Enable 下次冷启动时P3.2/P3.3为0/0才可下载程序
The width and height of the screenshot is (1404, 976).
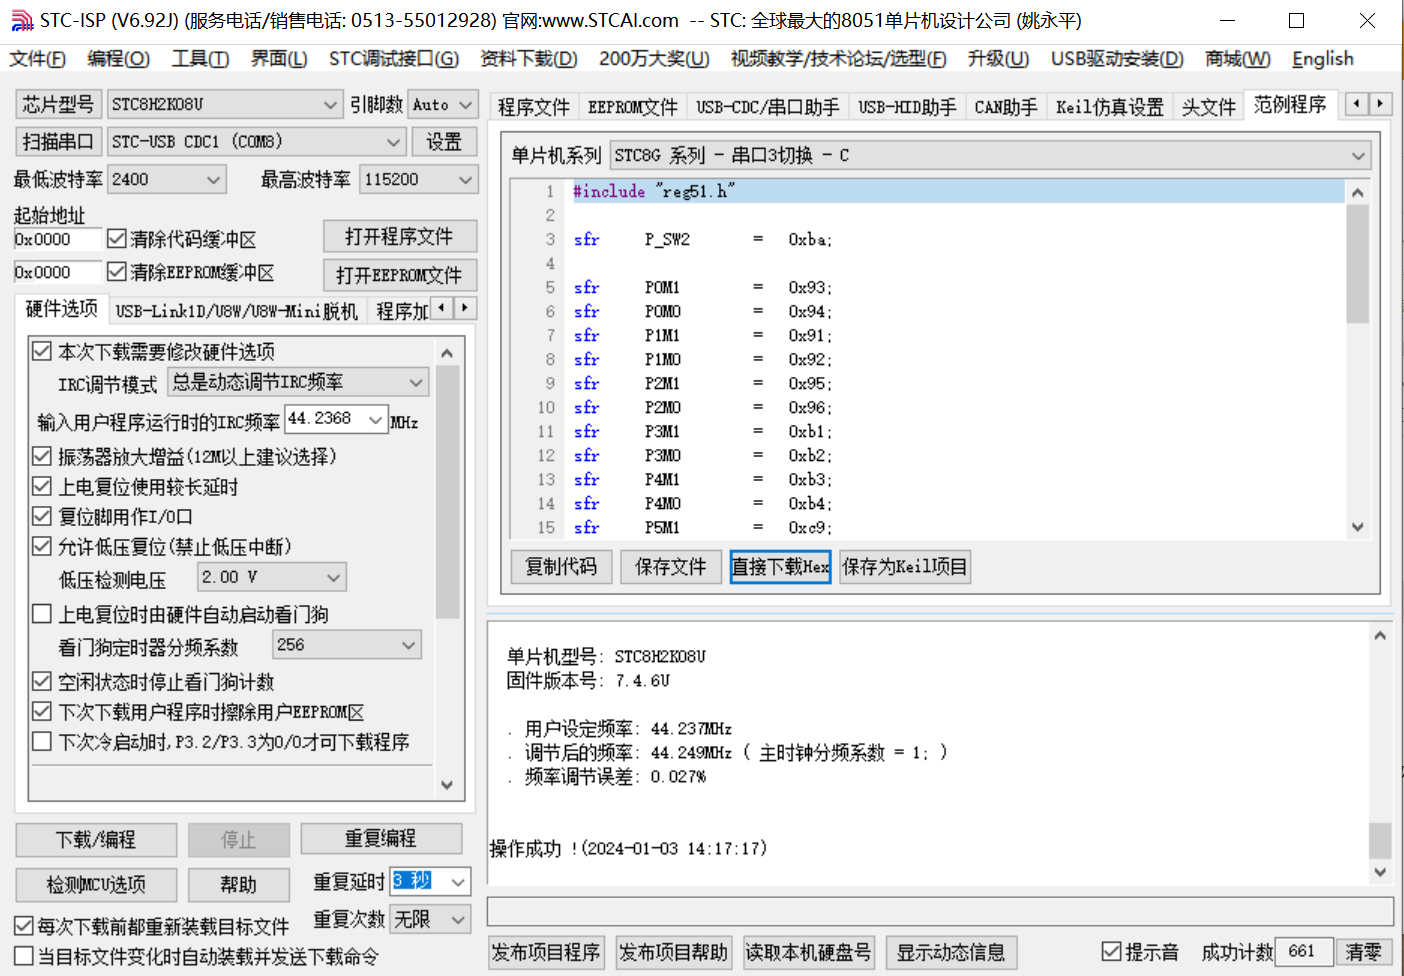pyautogui.click(x=42, y=741)
